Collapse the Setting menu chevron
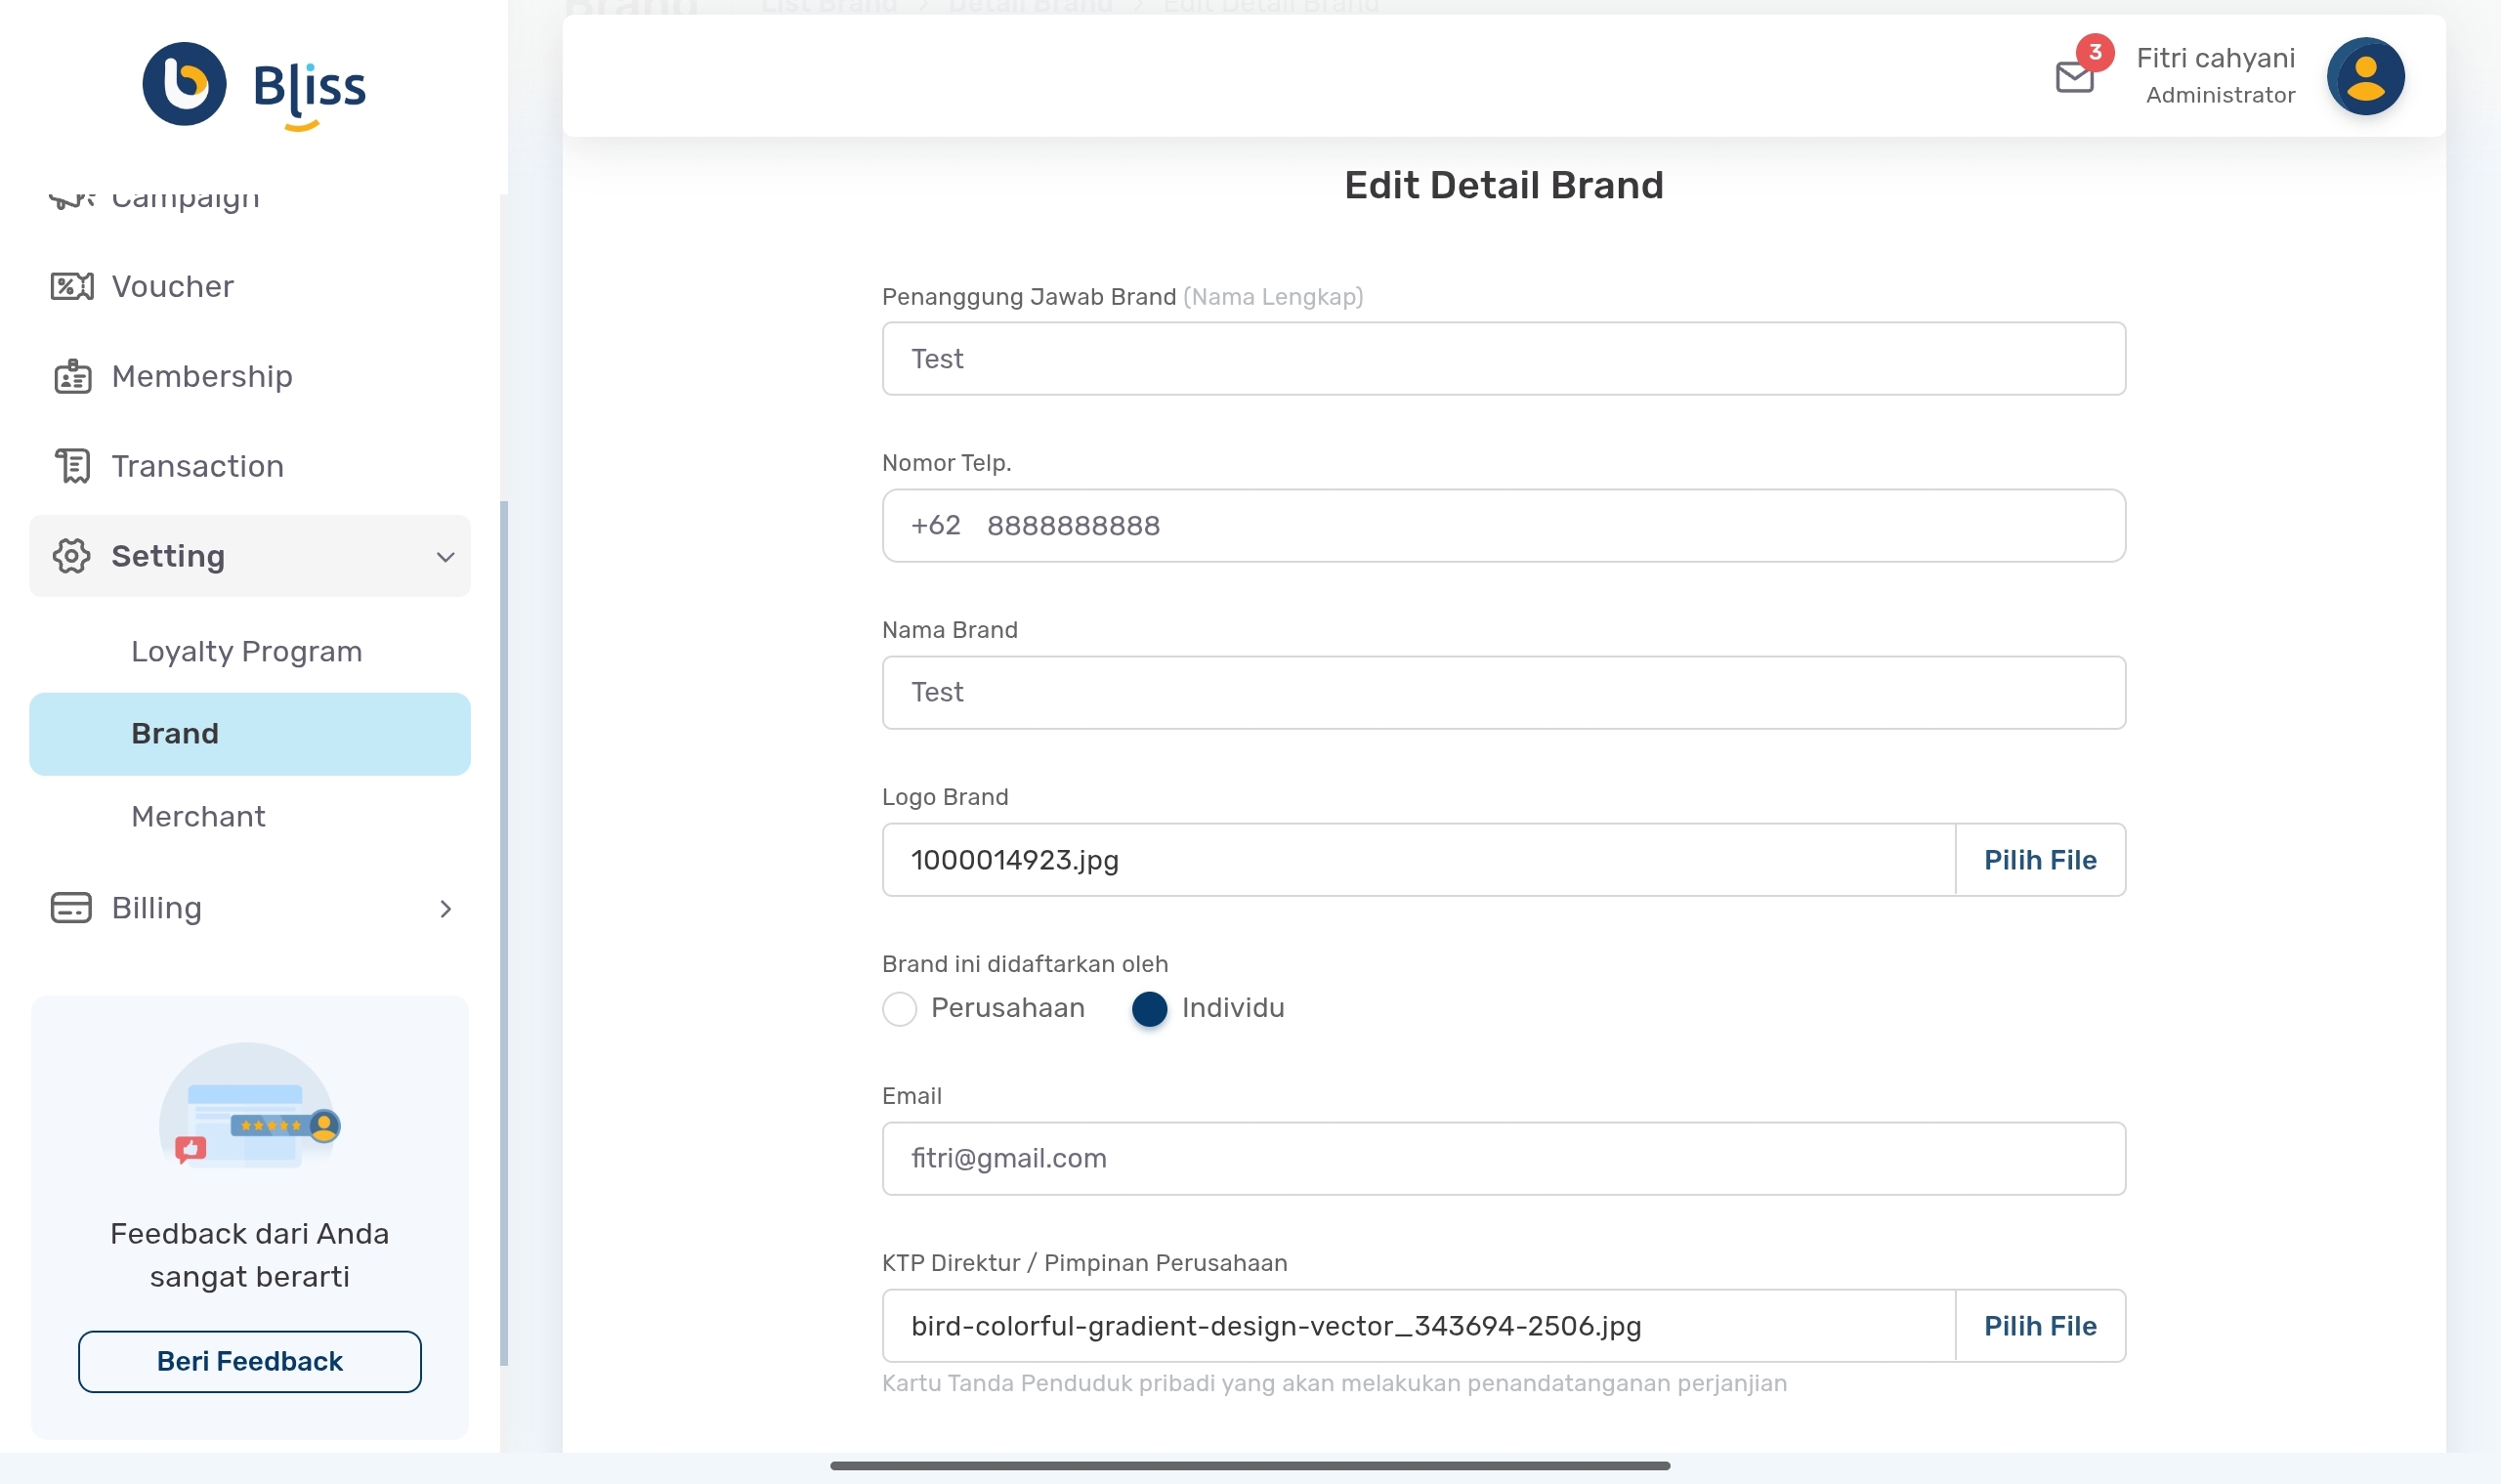 pos(445,557)
